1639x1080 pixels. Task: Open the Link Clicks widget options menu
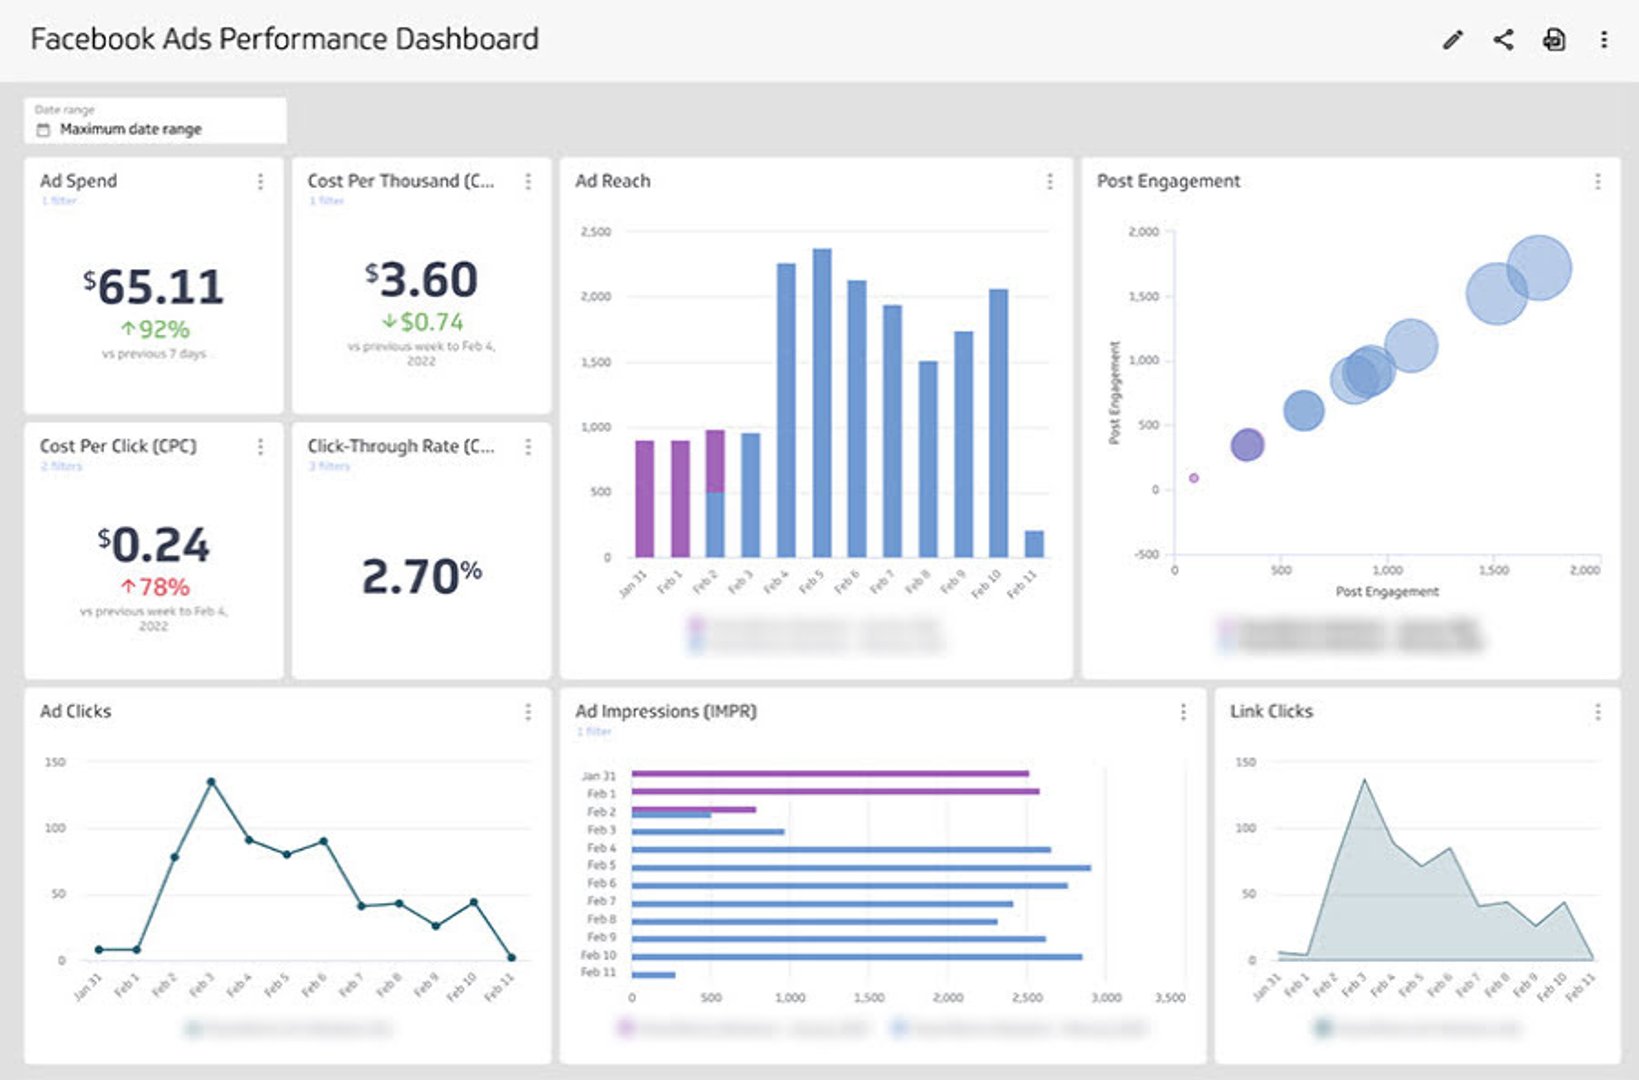[x=1597, y=712]
